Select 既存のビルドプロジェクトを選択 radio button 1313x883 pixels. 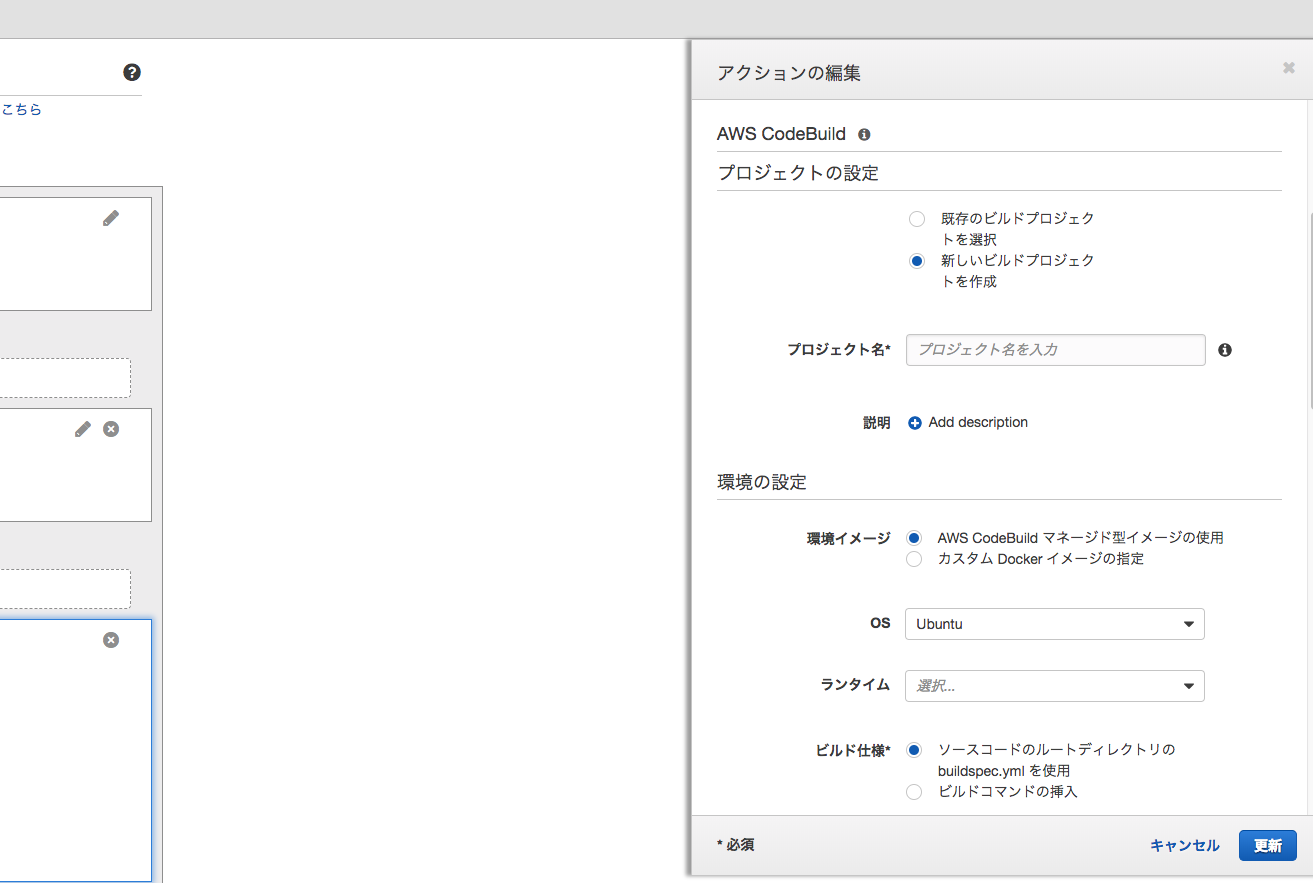(x=916, y=218)
